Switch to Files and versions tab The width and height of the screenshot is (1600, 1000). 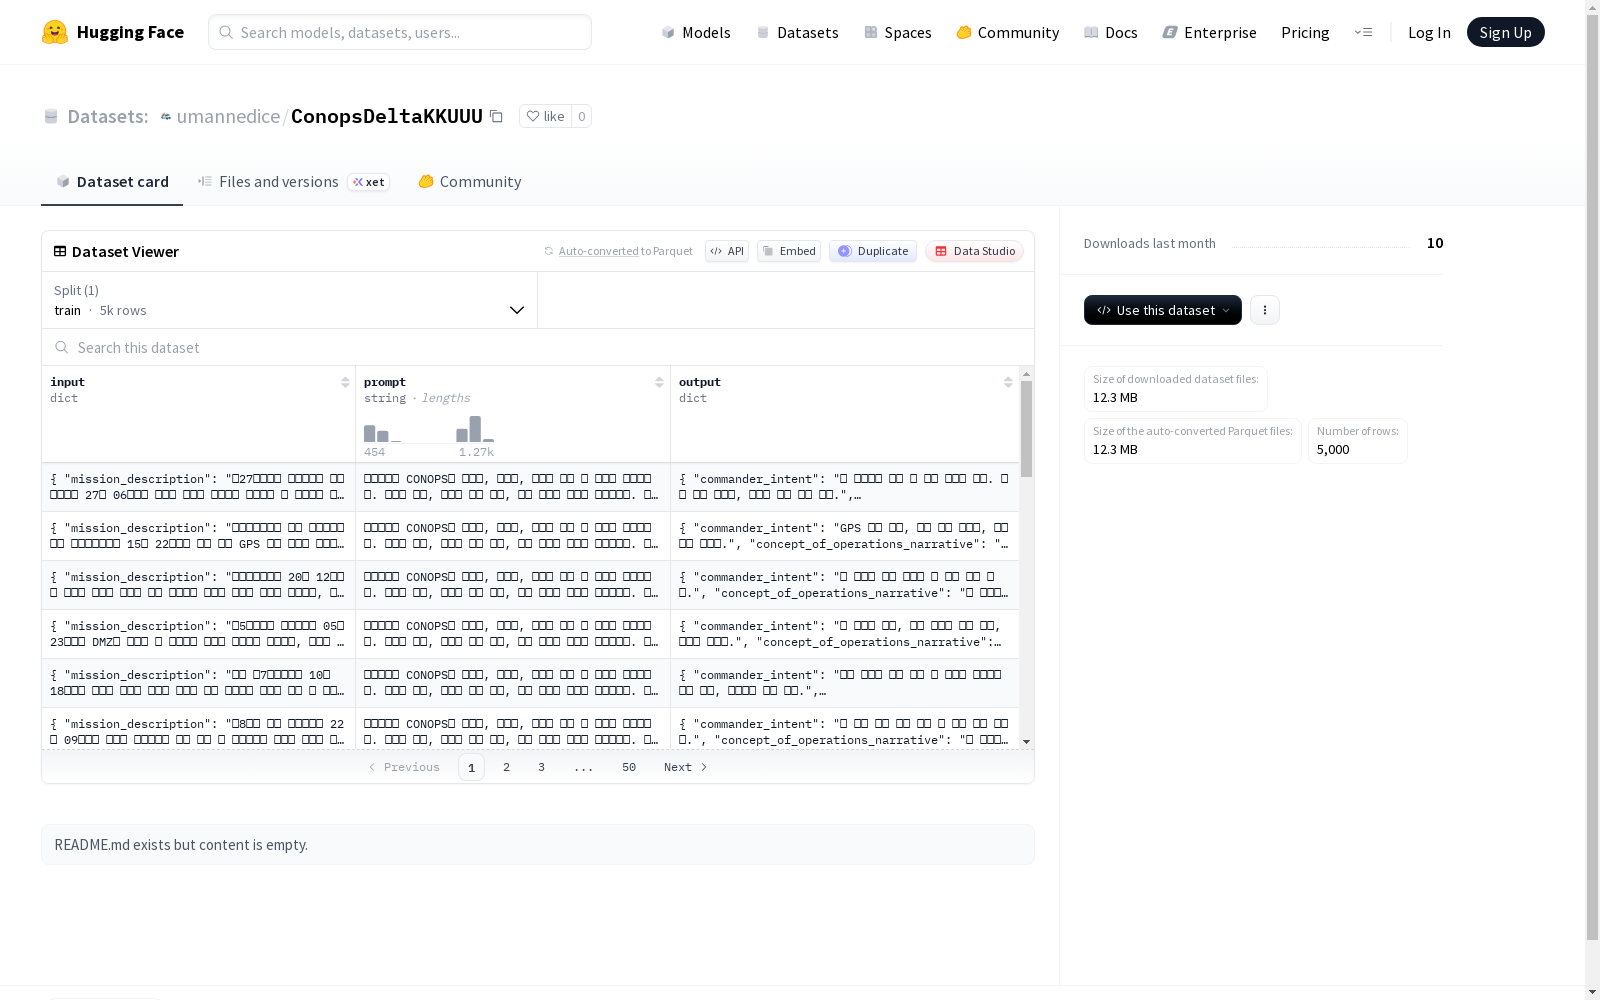[x=293, y=181]
